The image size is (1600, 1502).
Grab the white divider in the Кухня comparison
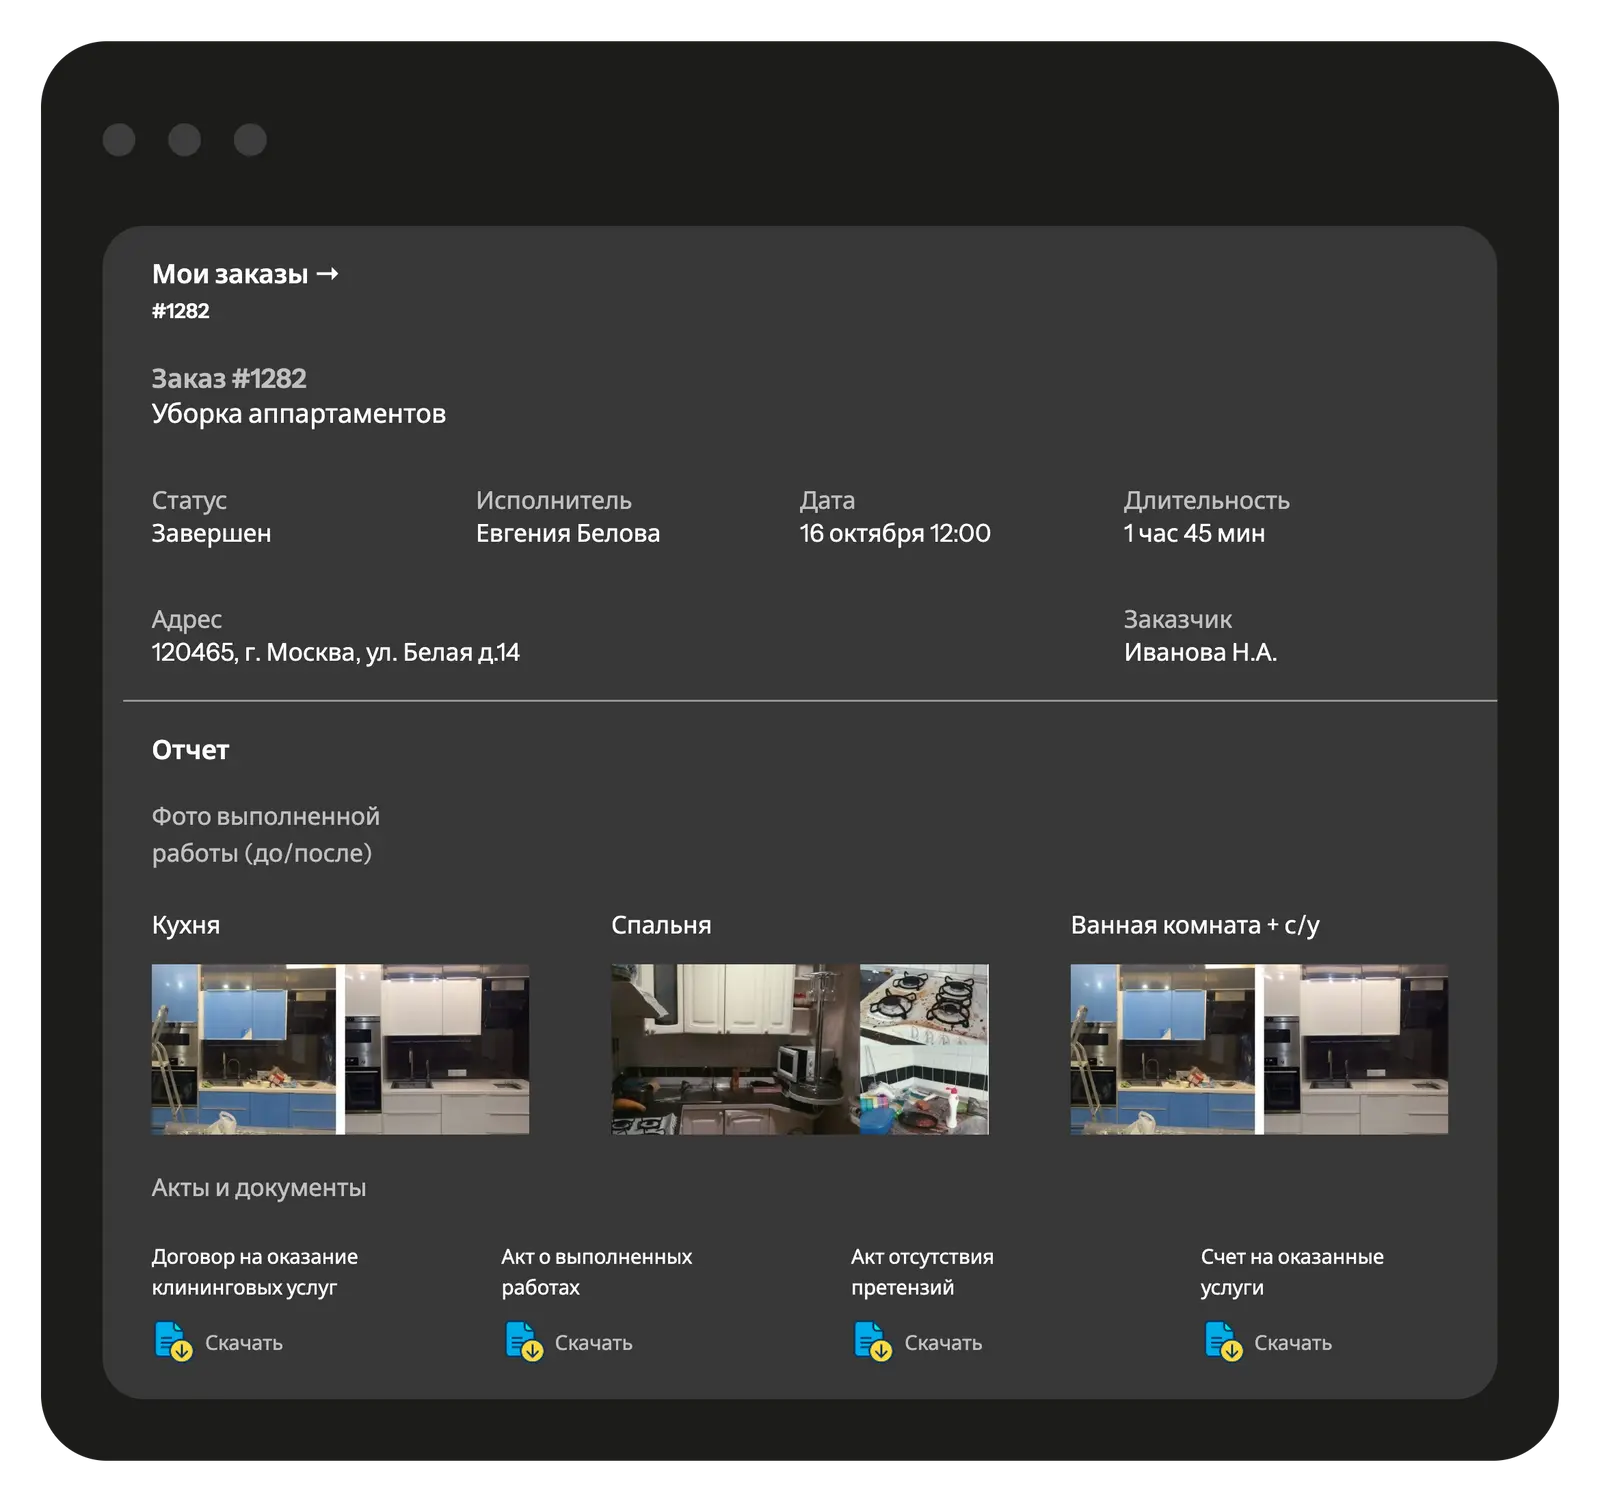(340, 1049)
